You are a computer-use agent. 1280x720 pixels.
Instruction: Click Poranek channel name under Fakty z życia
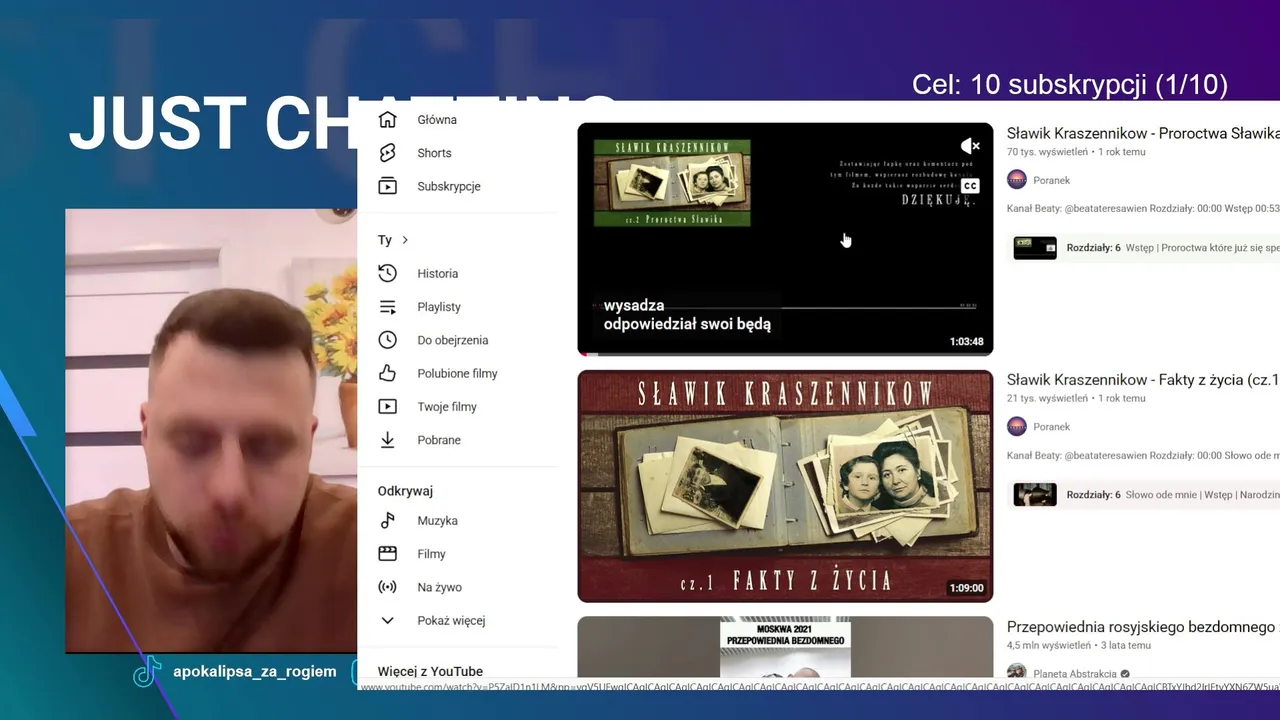pos(1051,427)
